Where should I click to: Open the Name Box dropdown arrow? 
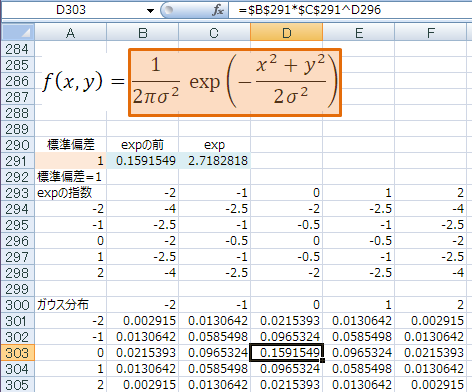150,11
